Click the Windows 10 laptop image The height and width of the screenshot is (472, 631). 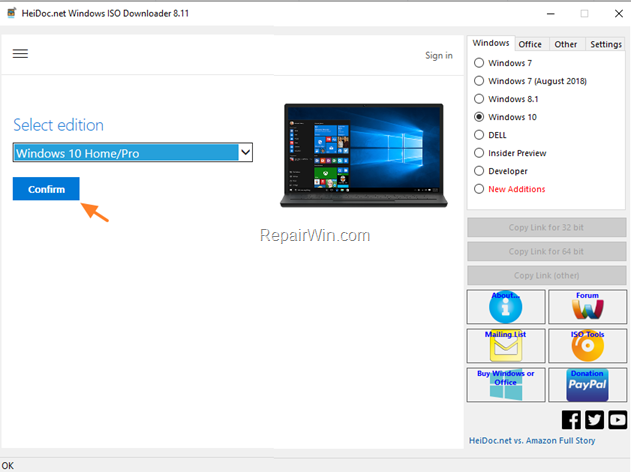(x=364, y=155)
